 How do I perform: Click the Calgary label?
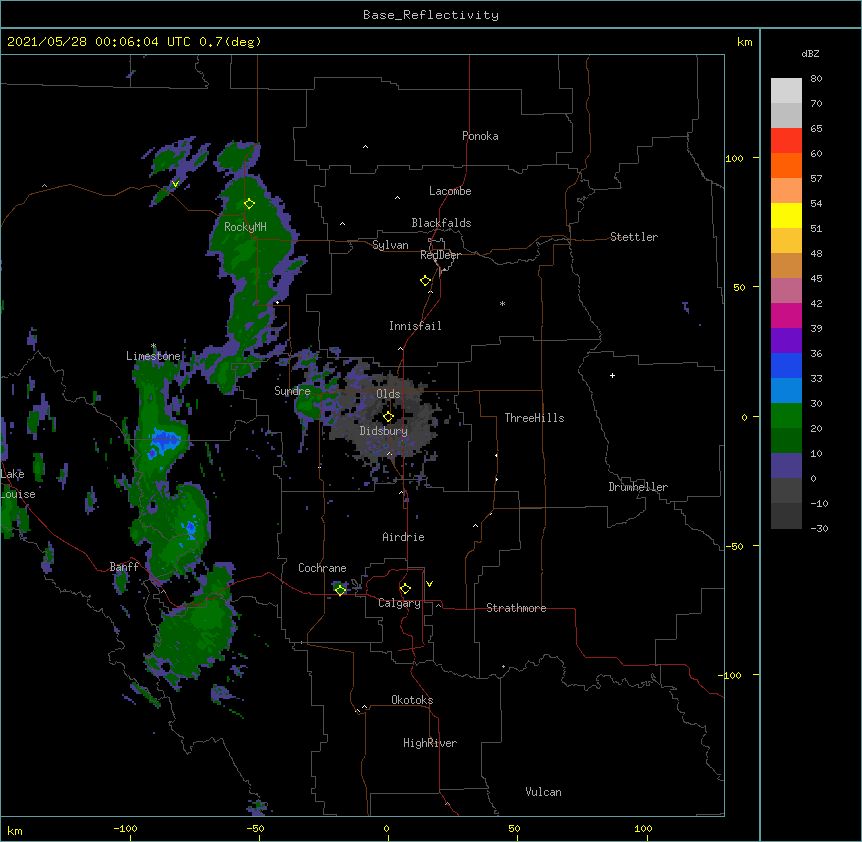pyautogui.click(x=399, y=603)
